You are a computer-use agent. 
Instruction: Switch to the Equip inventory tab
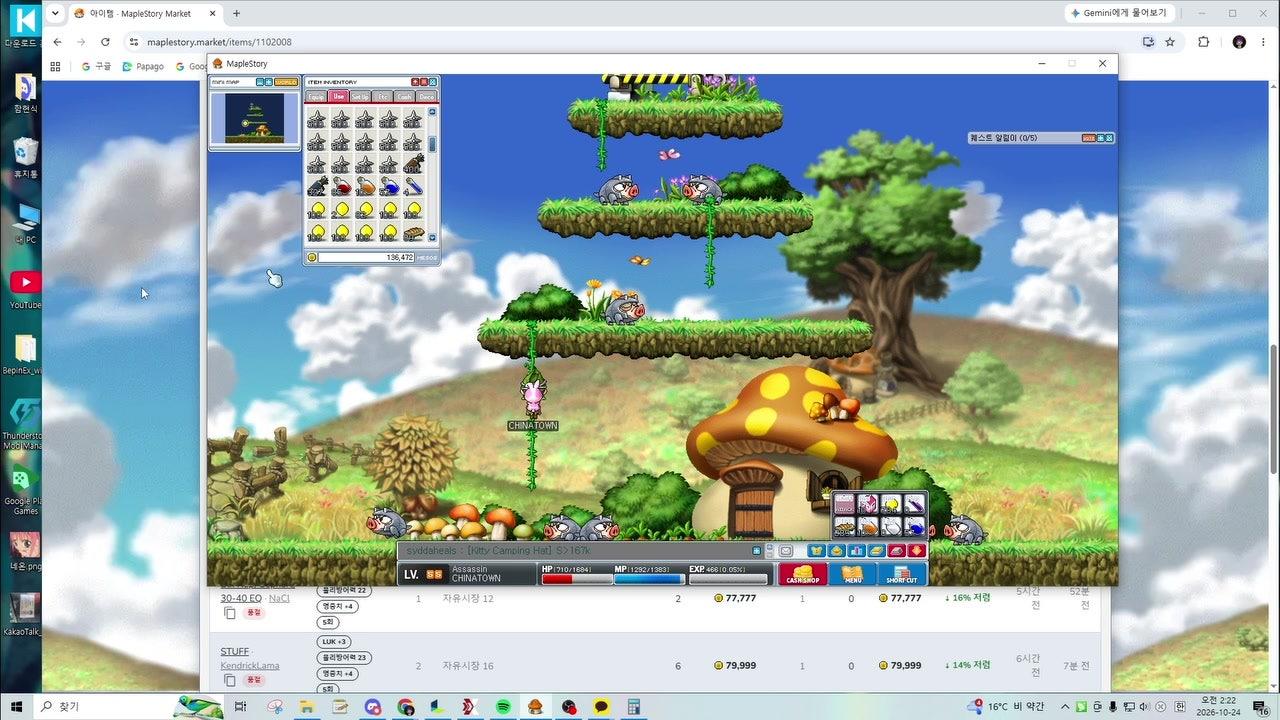(316, 97)
